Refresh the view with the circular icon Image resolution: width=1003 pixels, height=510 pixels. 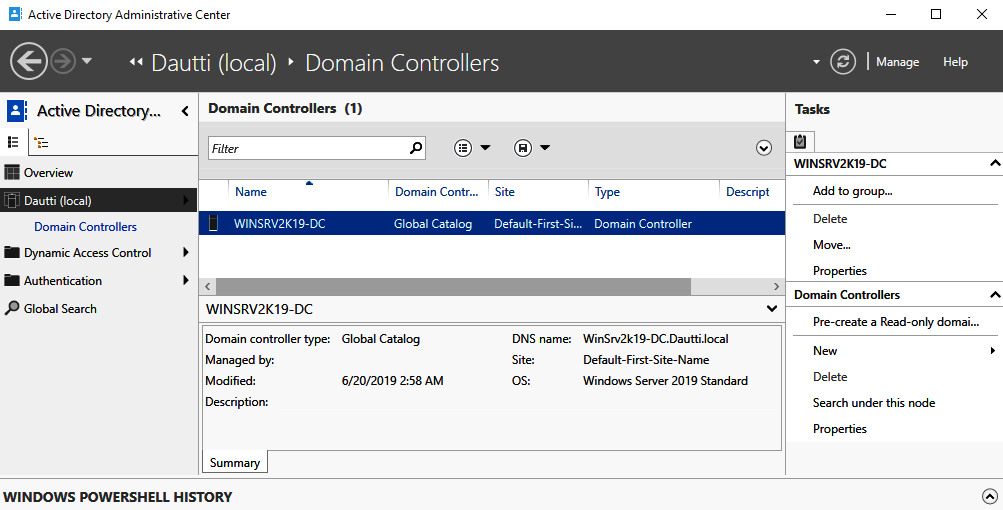click(842, 62)
